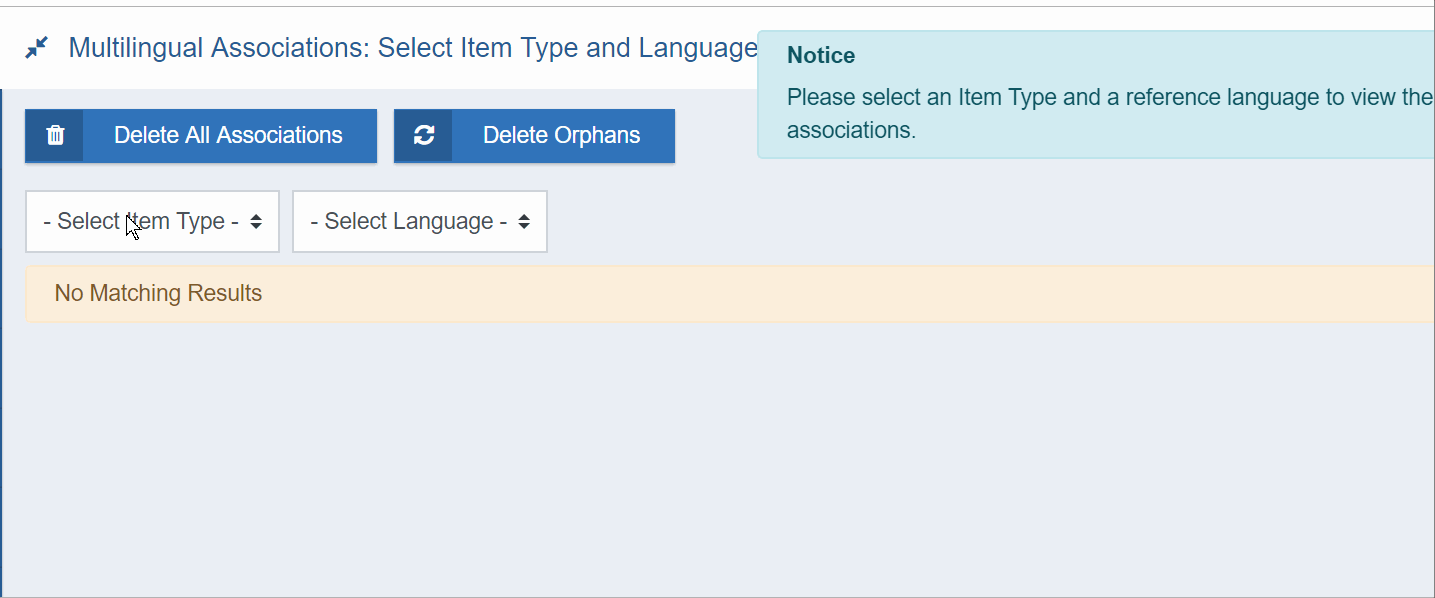Click the compress arrows icon beside the title
1435x598 pixels.
coord(37,47)
